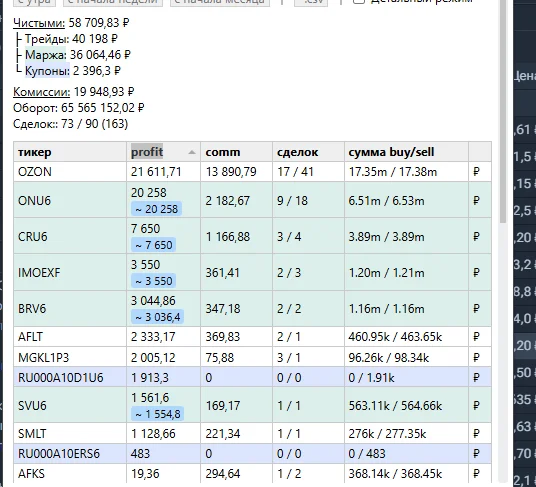Click the profit column sort arrow

192,152
